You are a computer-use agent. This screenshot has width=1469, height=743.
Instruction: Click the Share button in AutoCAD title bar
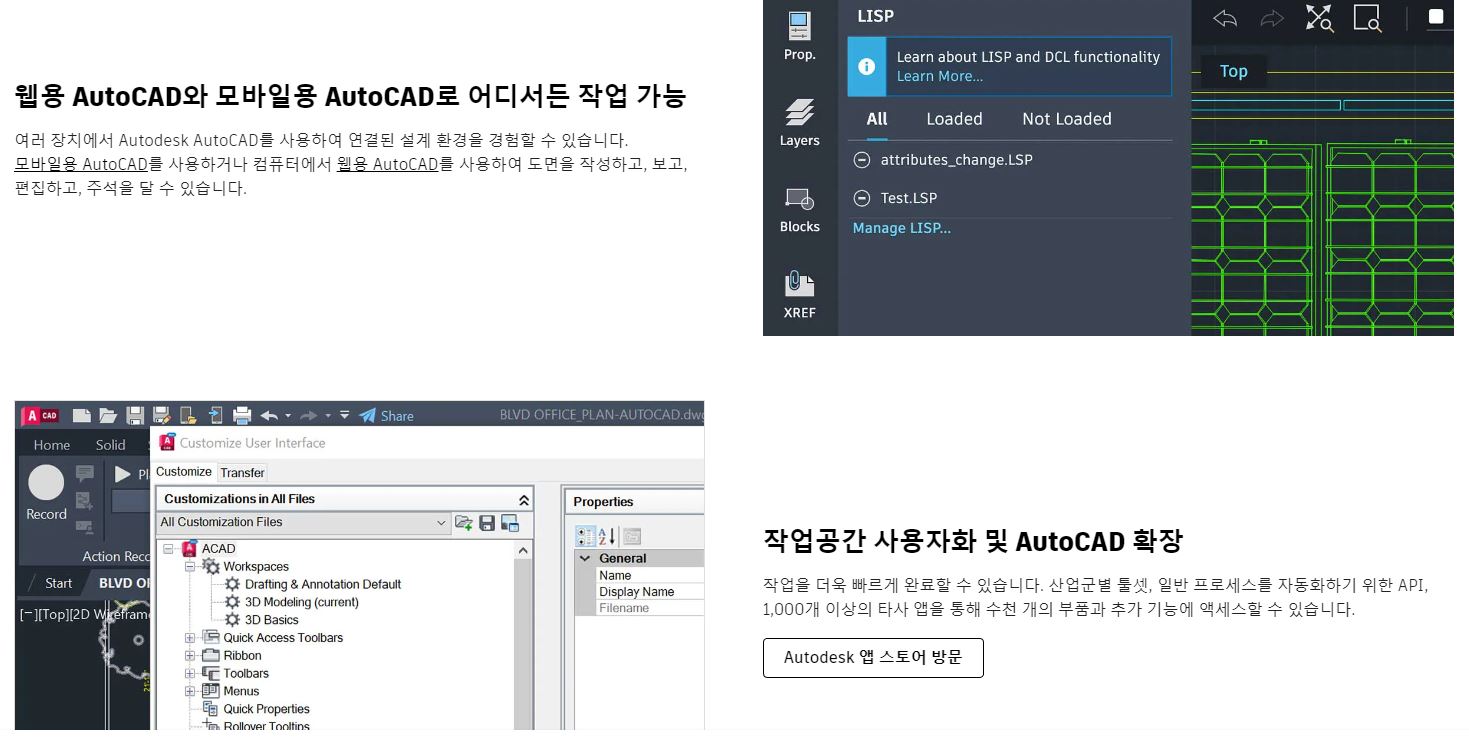(386, 416)
